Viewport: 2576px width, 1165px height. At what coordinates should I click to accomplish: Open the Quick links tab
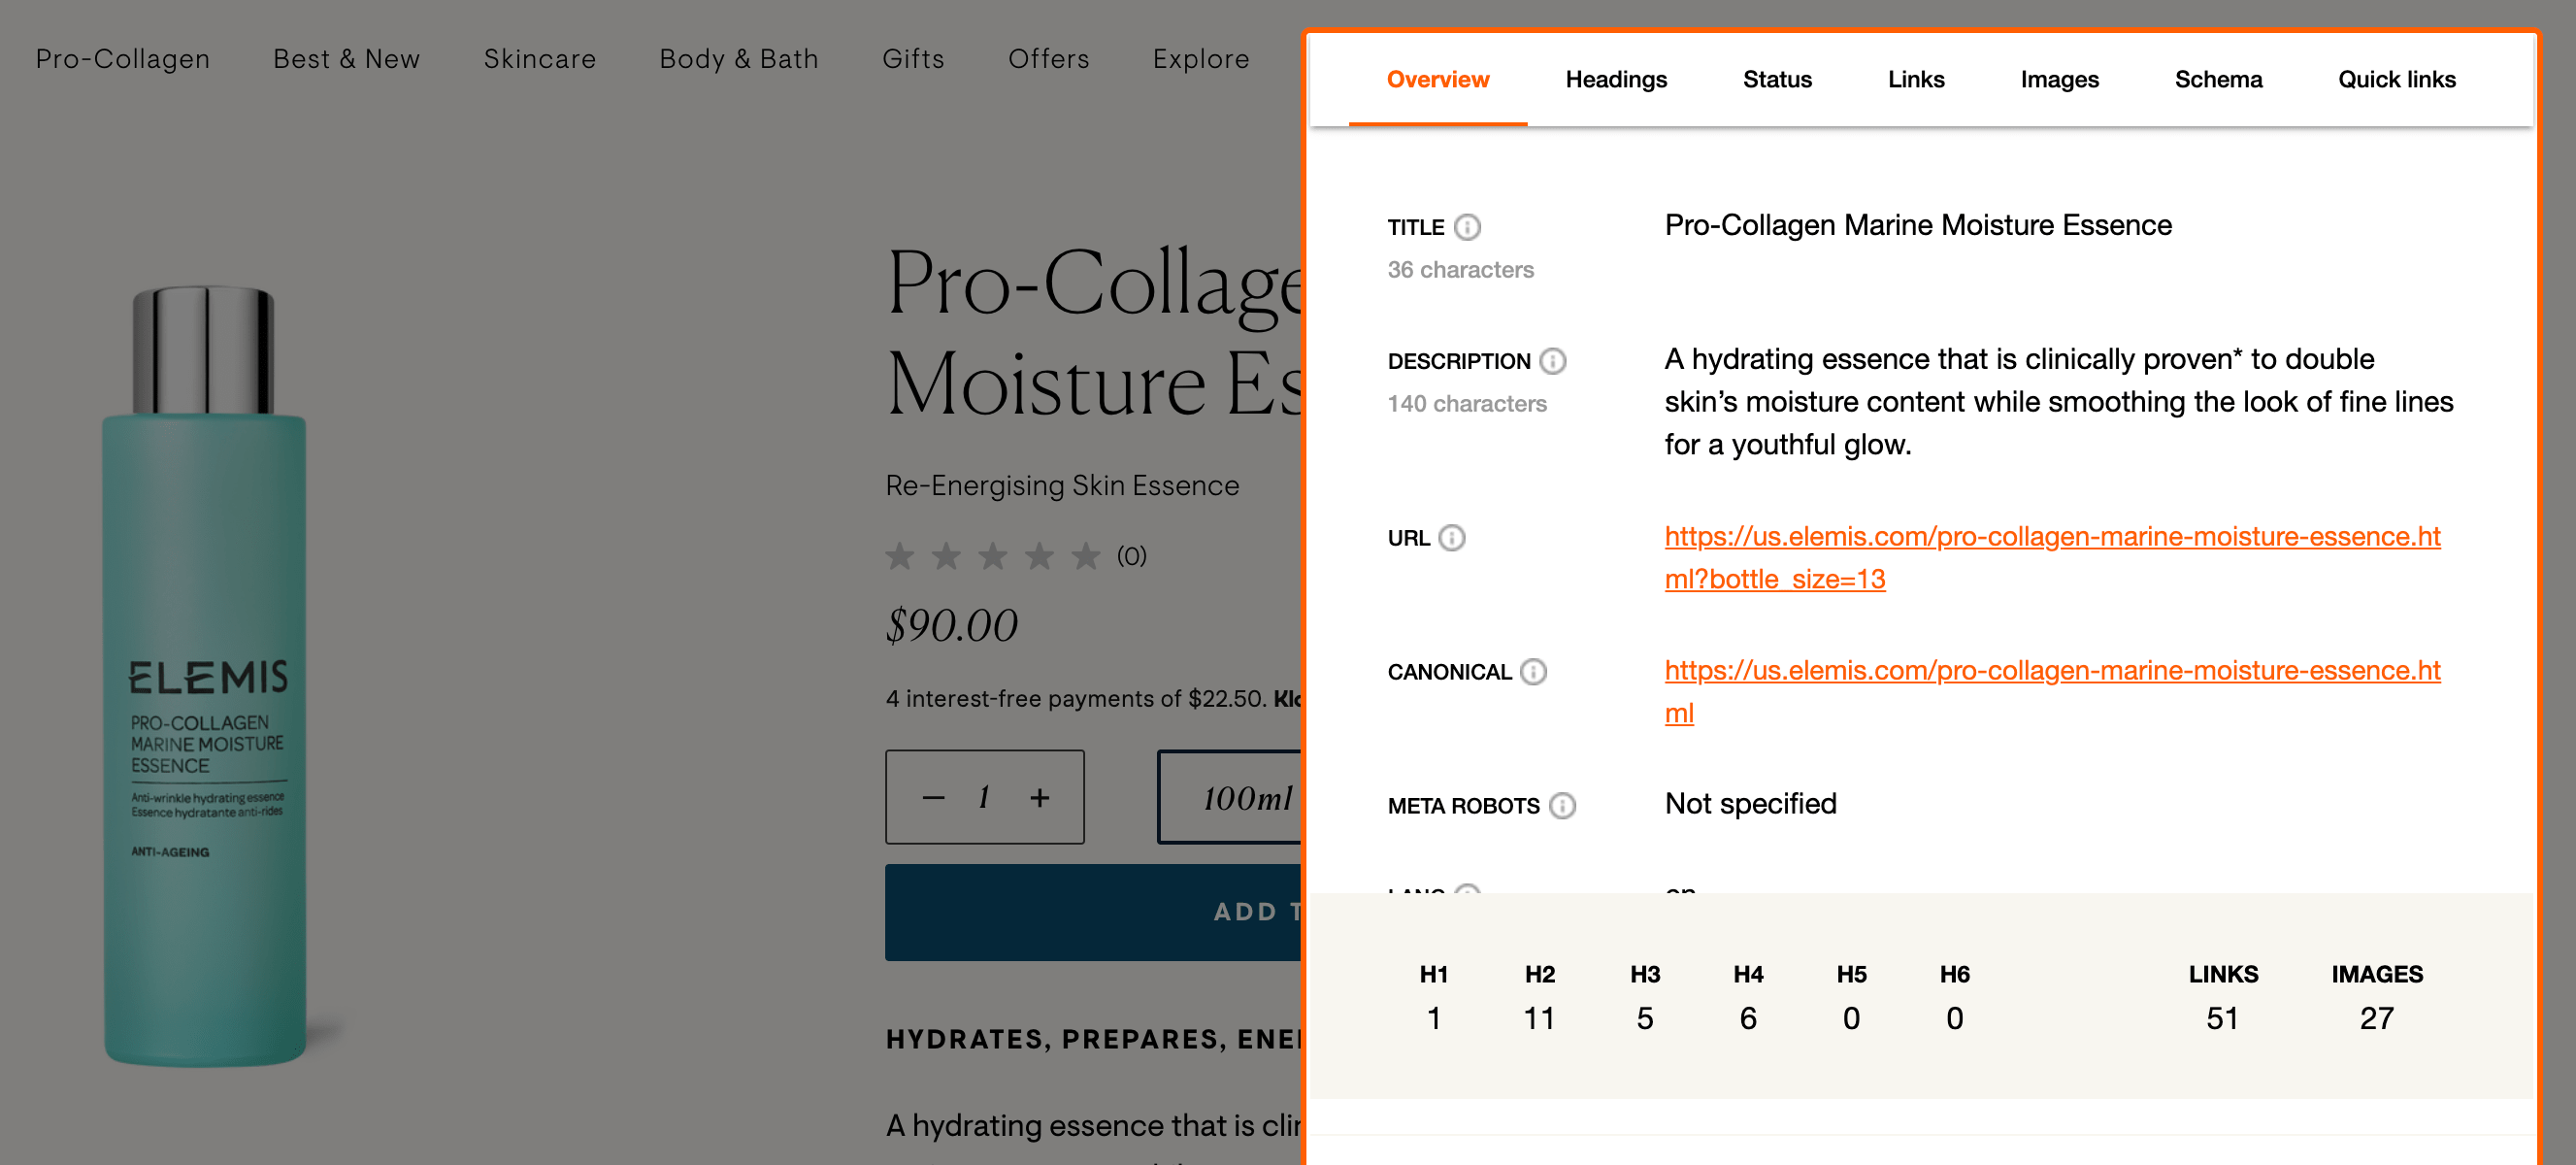coord(2397,79)
